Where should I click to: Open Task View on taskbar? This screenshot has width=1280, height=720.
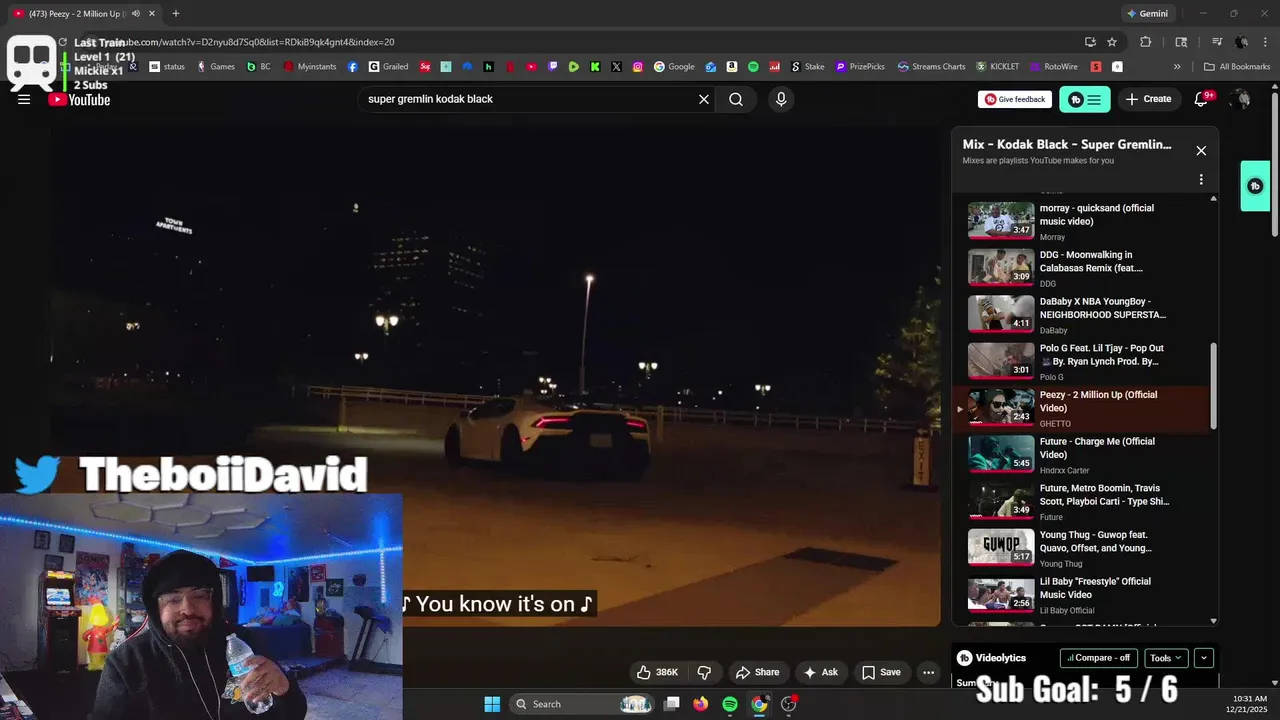point(672,704)
